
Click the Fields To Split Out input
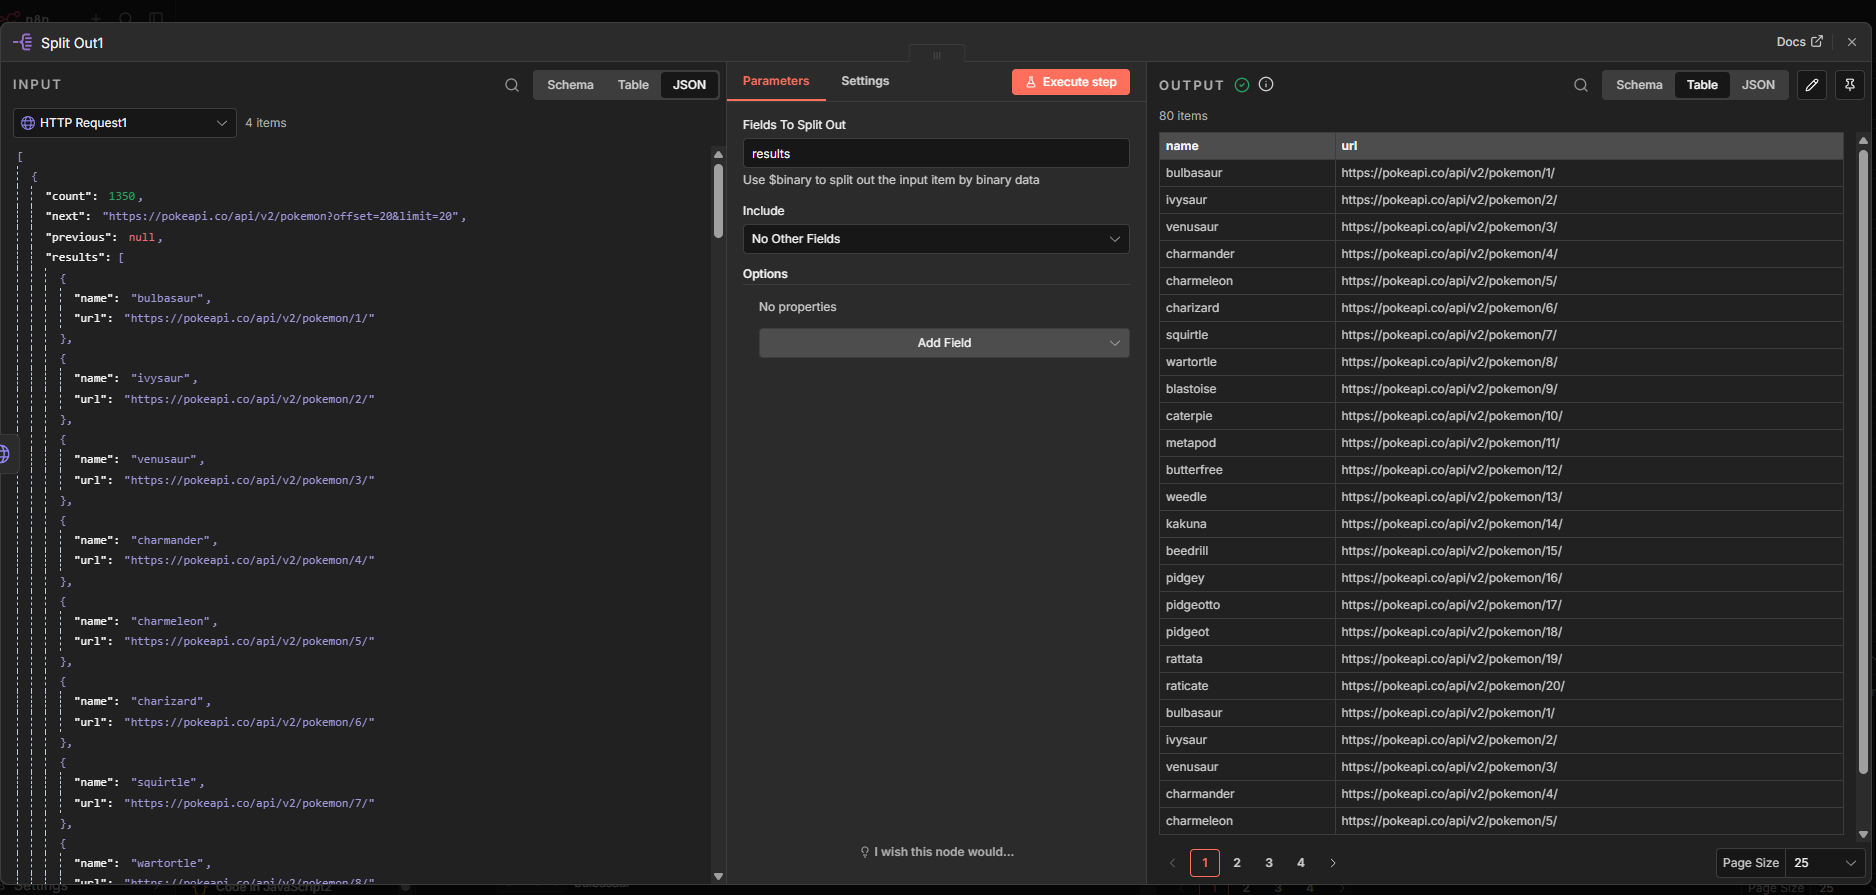pos(935,154)
